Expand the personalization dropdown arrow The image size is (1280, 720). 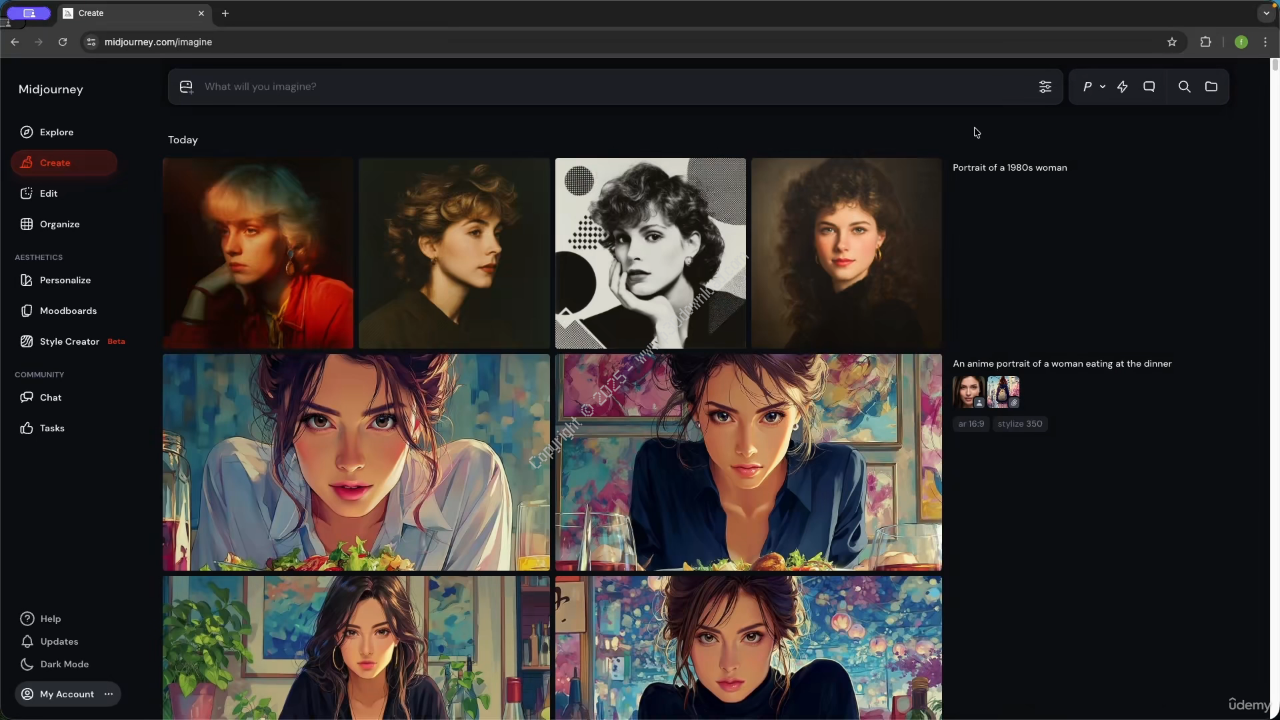pos(1102,87)
